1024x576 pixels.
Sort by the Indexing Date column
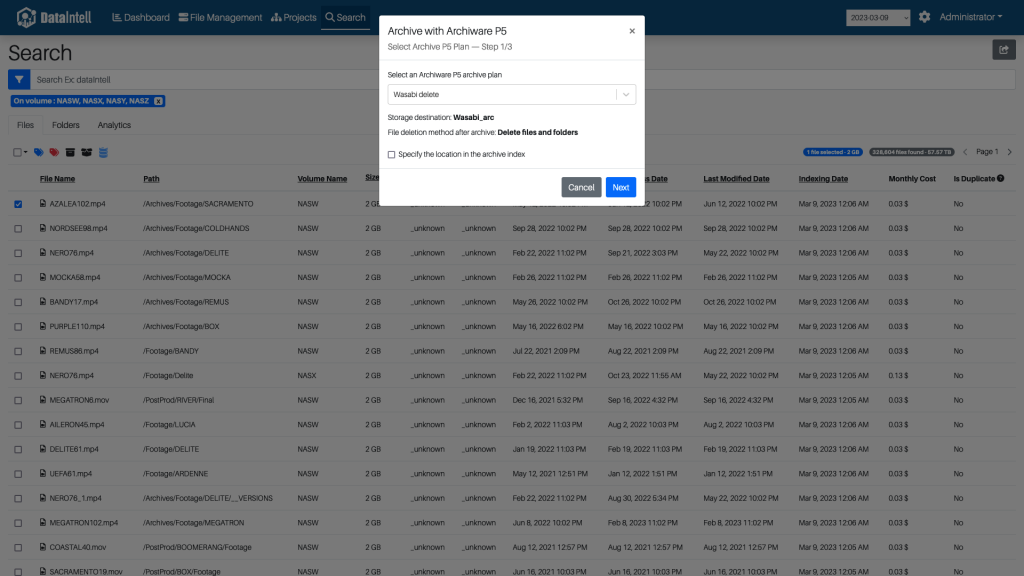point(823,178)
